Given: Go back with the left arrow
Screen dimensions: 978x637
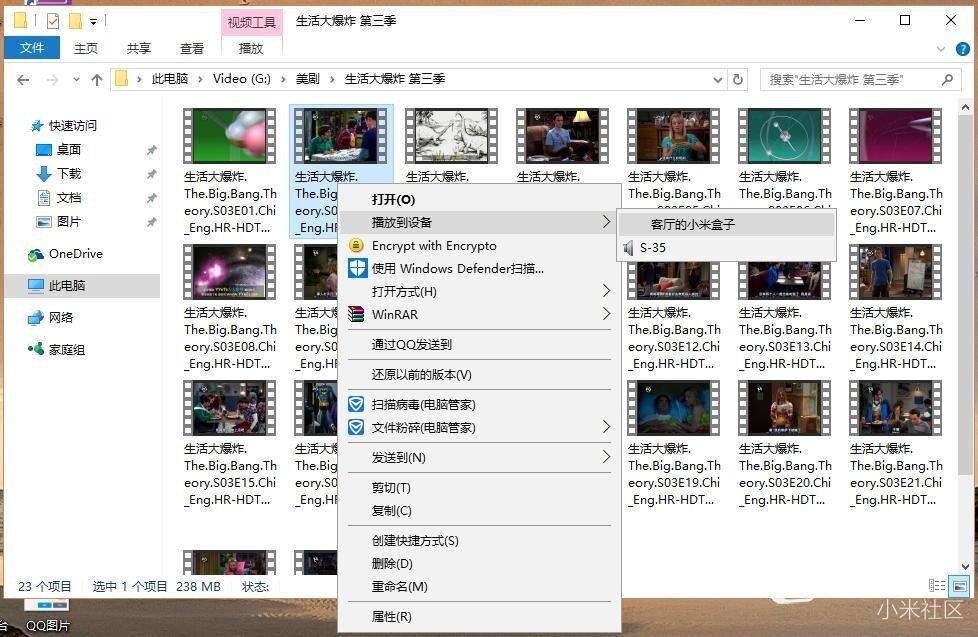Looking at the screenshot, I should click(x=23, y=80).
